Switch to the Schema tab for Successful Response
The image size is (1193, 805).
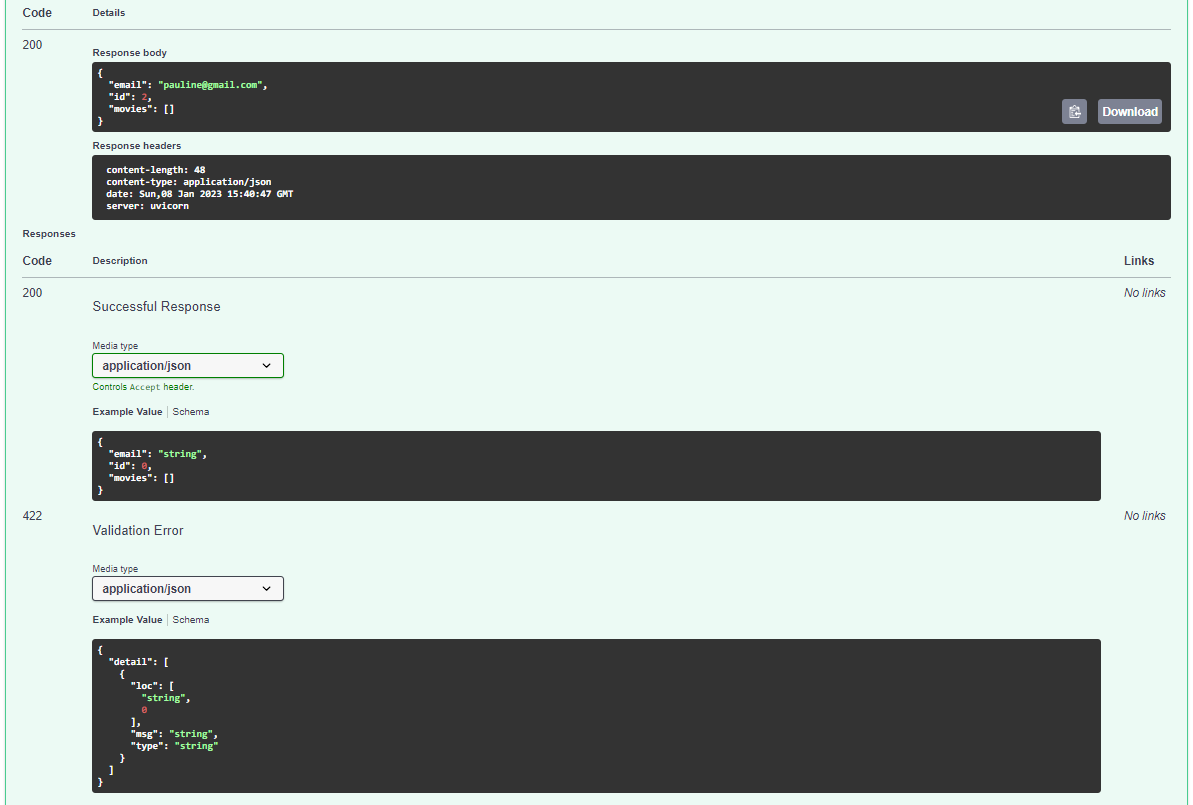coord(190,411)
